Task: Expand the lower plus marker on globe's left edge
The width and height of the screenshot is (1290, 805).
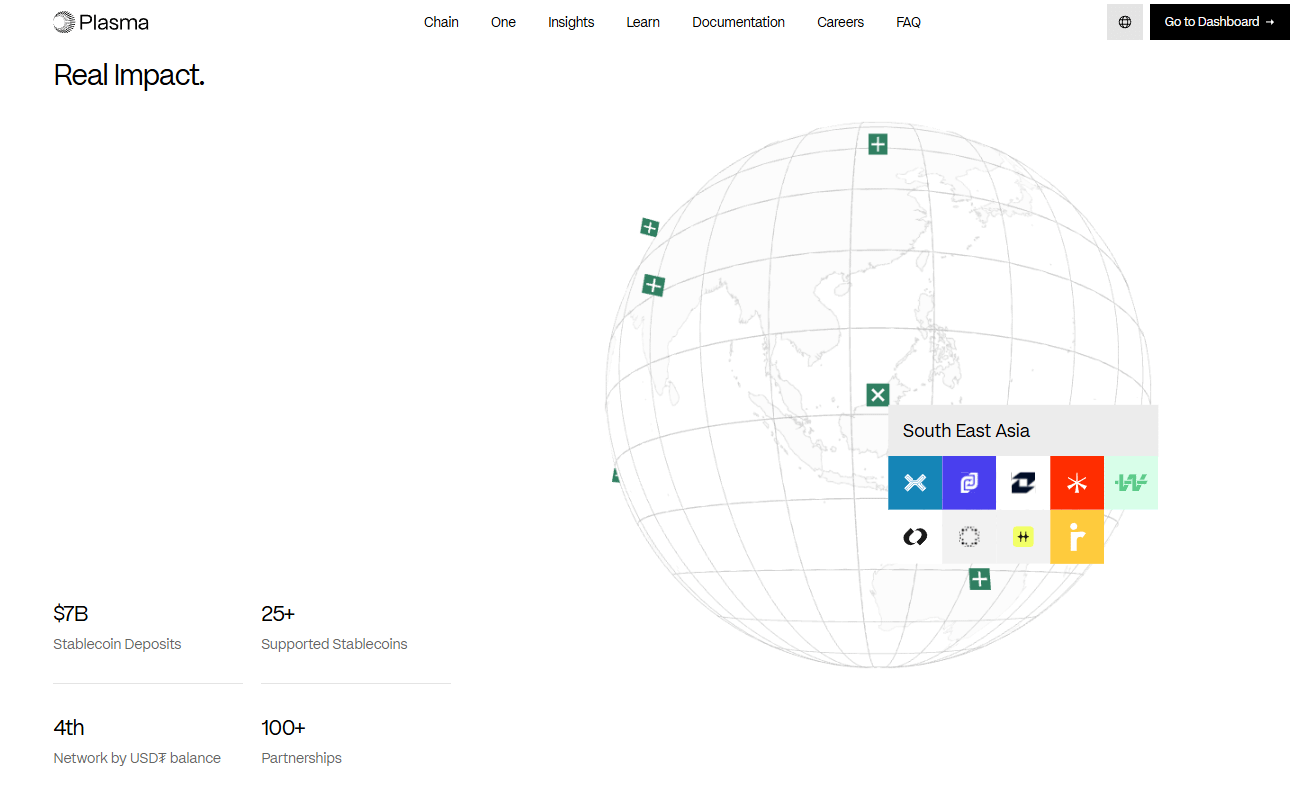Action: coord(653,286)
